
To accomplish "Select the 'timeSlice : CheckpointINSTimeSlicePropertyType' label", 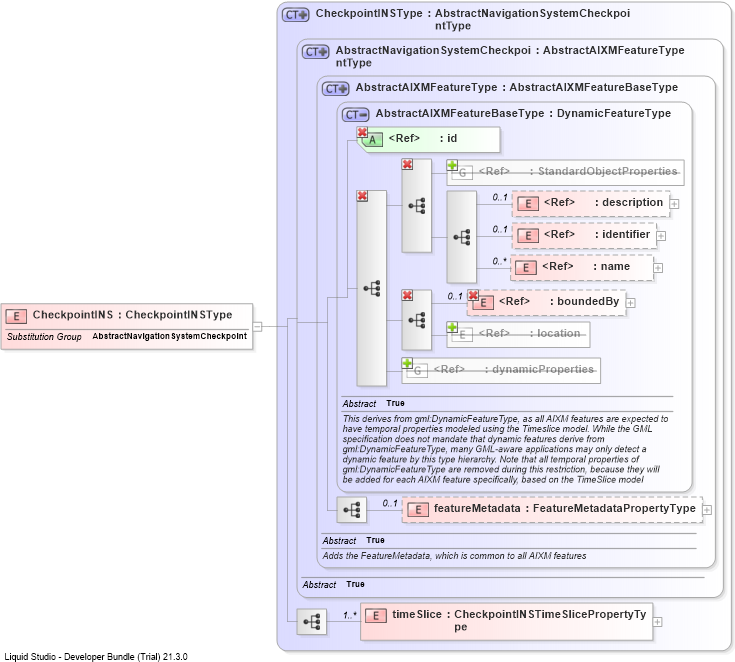I will [519, 620].
